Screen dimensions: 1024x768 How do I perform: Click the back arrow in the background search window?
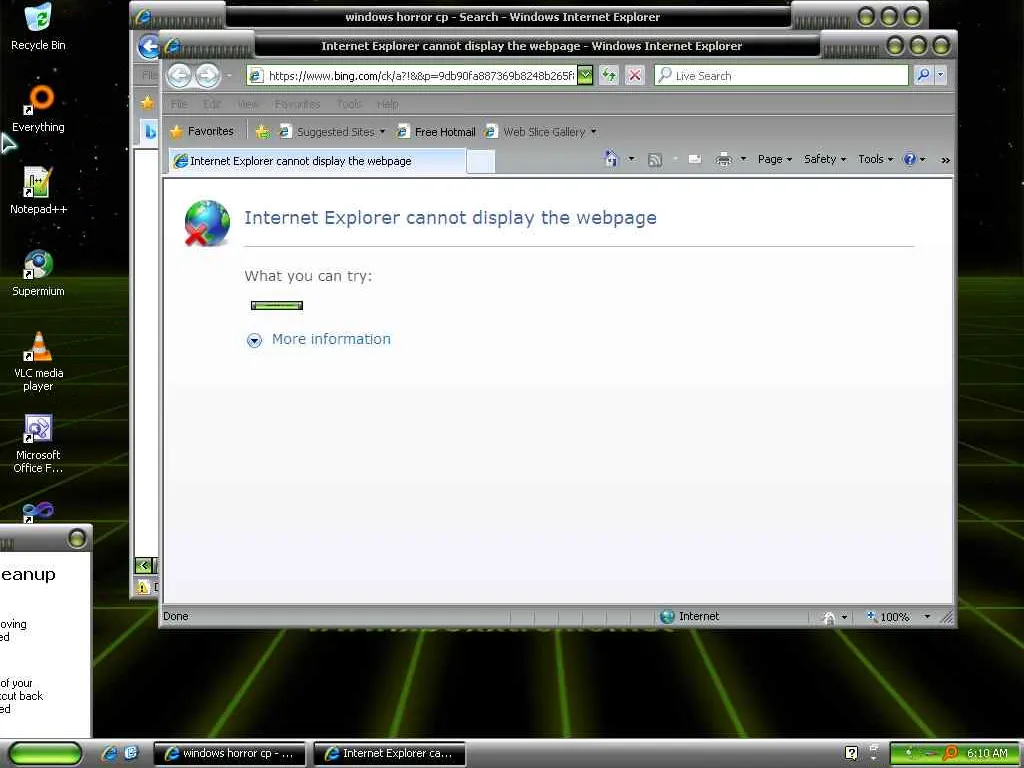point(148,46)
